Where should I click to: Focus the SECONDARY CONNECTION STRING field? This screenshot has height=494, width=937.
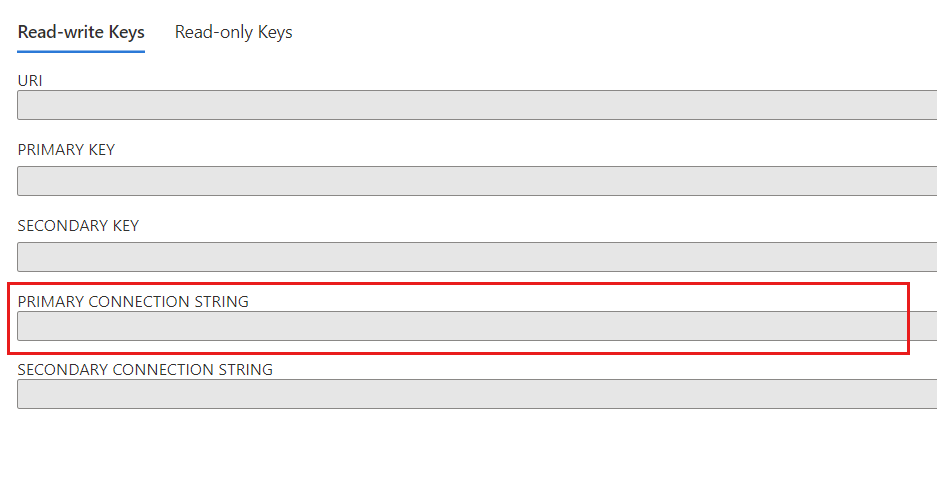point(477,394)
